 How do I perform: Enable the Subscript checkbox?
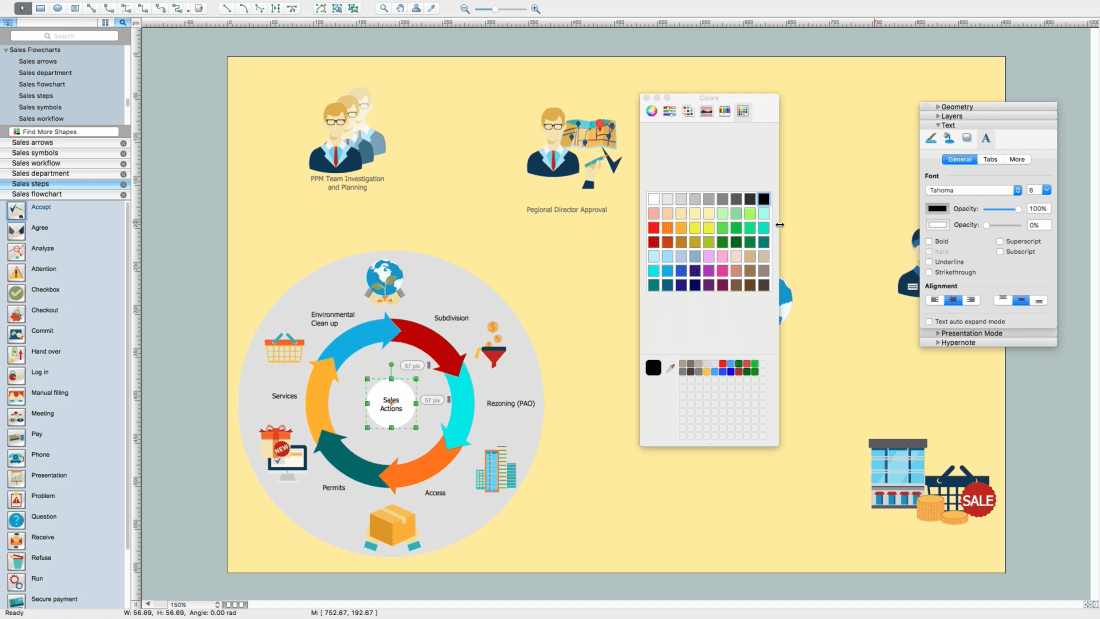click(1000, 251)
